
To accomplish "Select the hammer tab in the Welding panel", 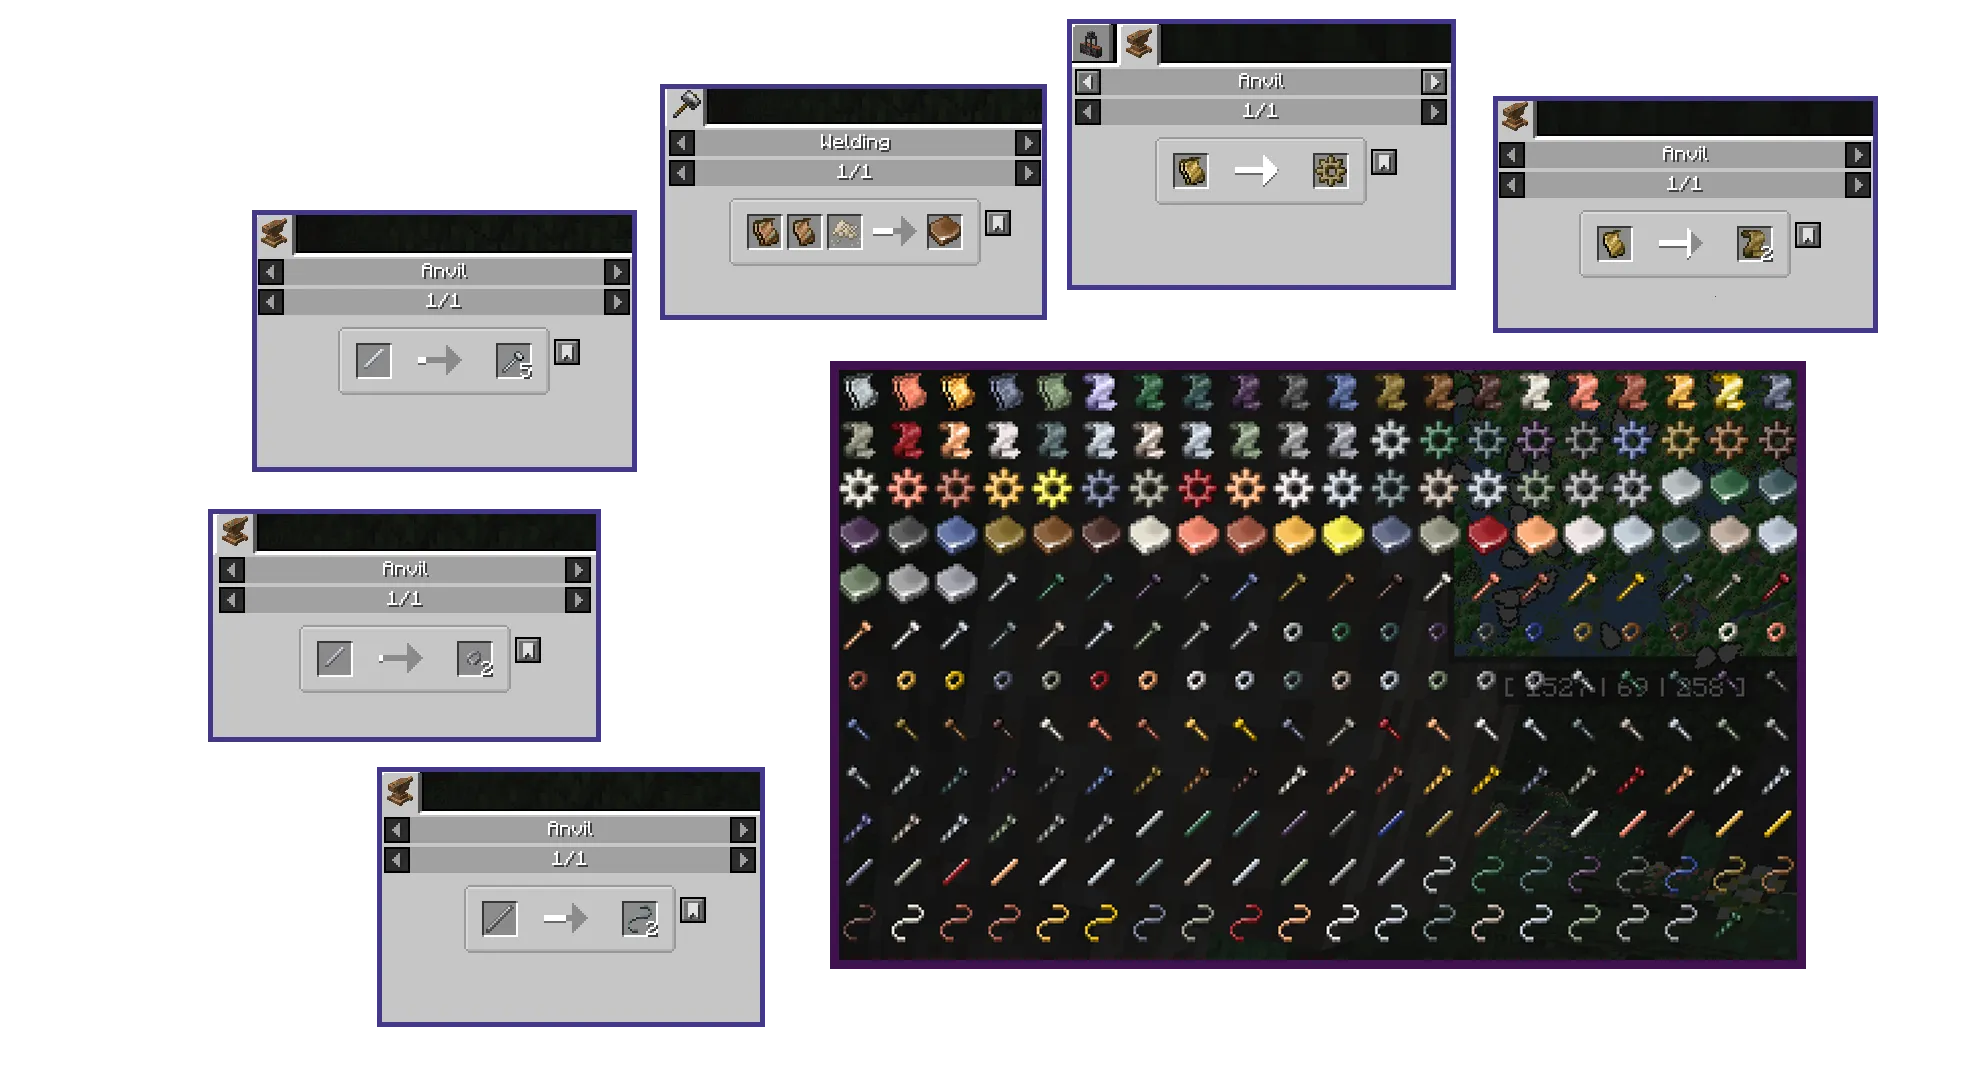I will (x=687, y=105).
